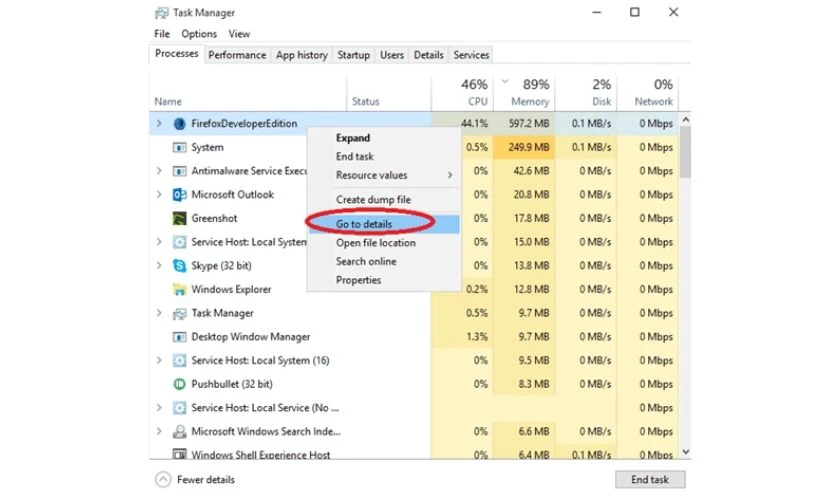Click the Greenshot process icon
Screen dimensions: 840x500
click(x=179, y=218)
